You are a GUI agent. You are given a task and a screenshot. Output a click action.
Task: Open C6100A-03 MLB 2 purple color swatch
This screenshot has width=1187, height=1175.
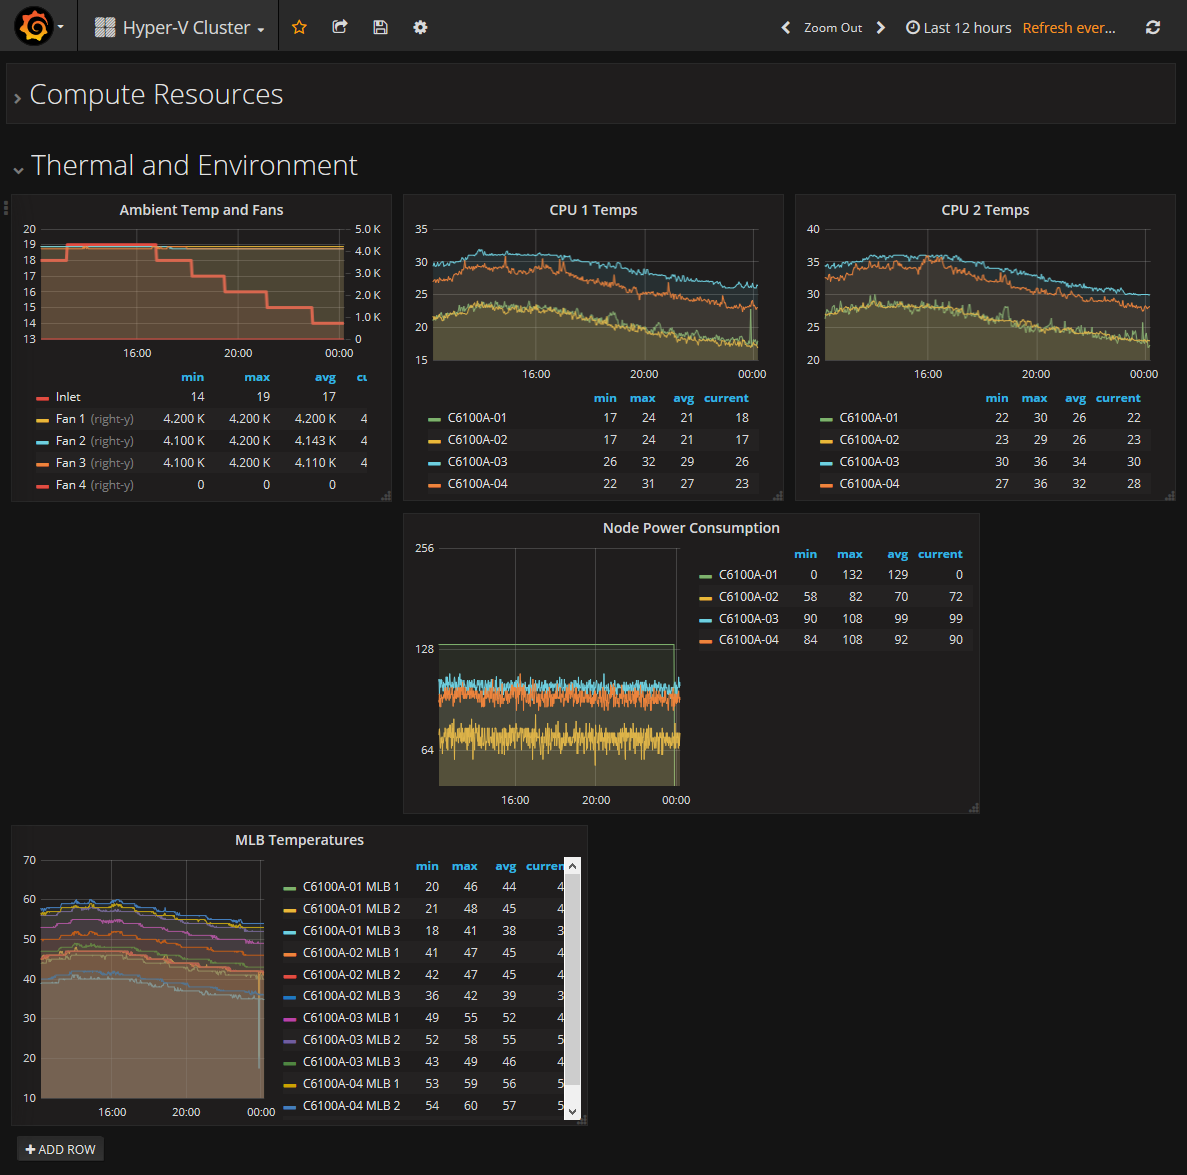click(x=289, y=1042)
